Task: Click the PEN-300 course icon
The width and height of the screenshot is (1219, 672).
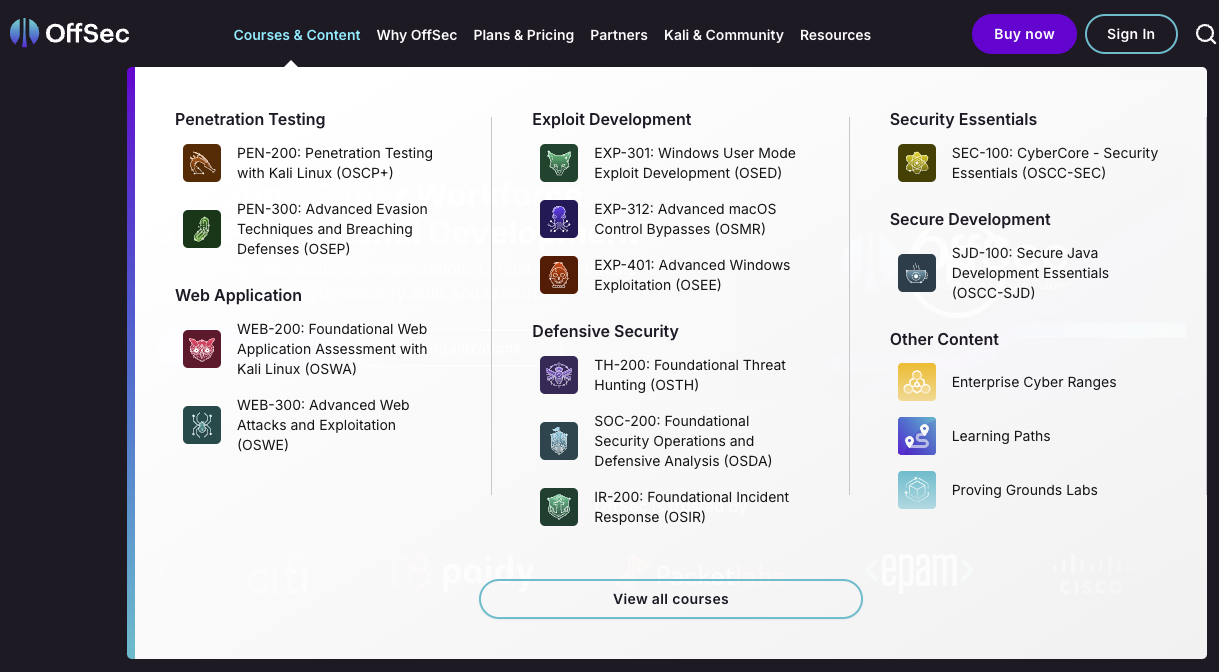Action: 201,229
